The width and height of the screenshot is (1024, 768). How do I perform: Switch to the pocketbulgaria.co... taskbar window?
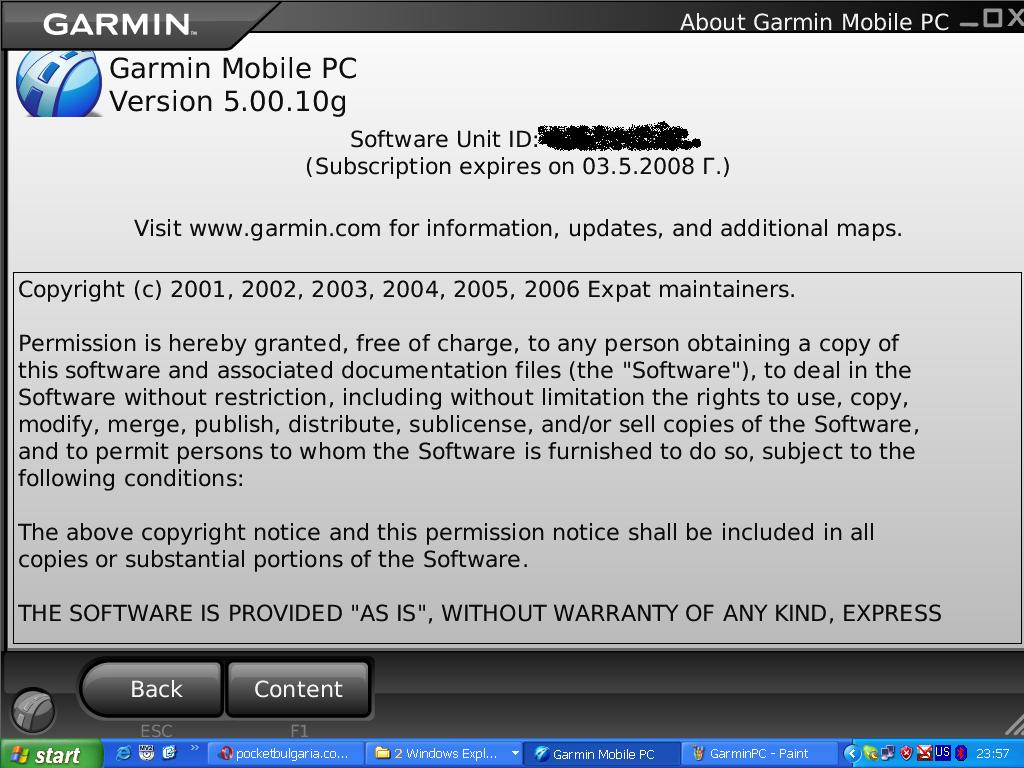285,754
